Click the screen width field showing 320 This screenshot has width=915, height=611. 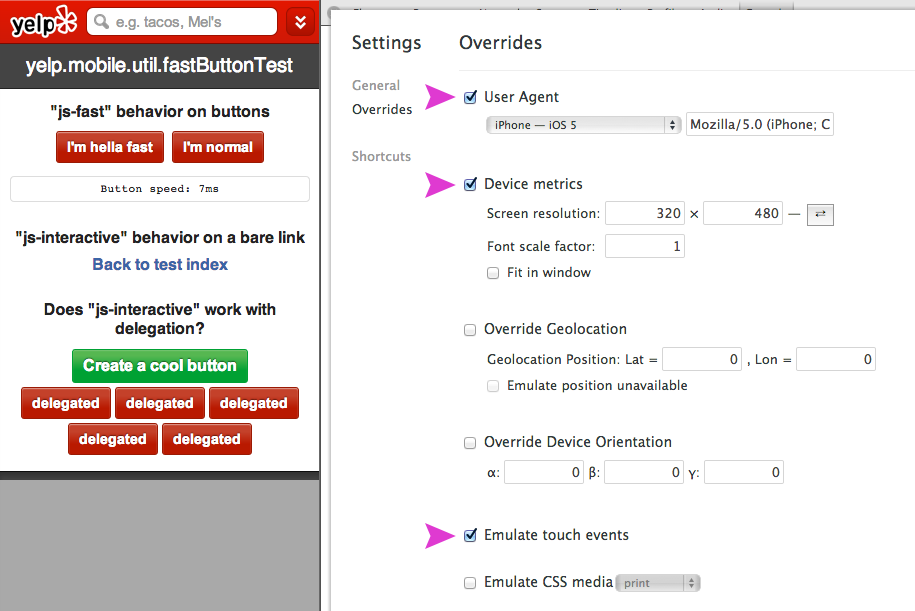(645, 213)
